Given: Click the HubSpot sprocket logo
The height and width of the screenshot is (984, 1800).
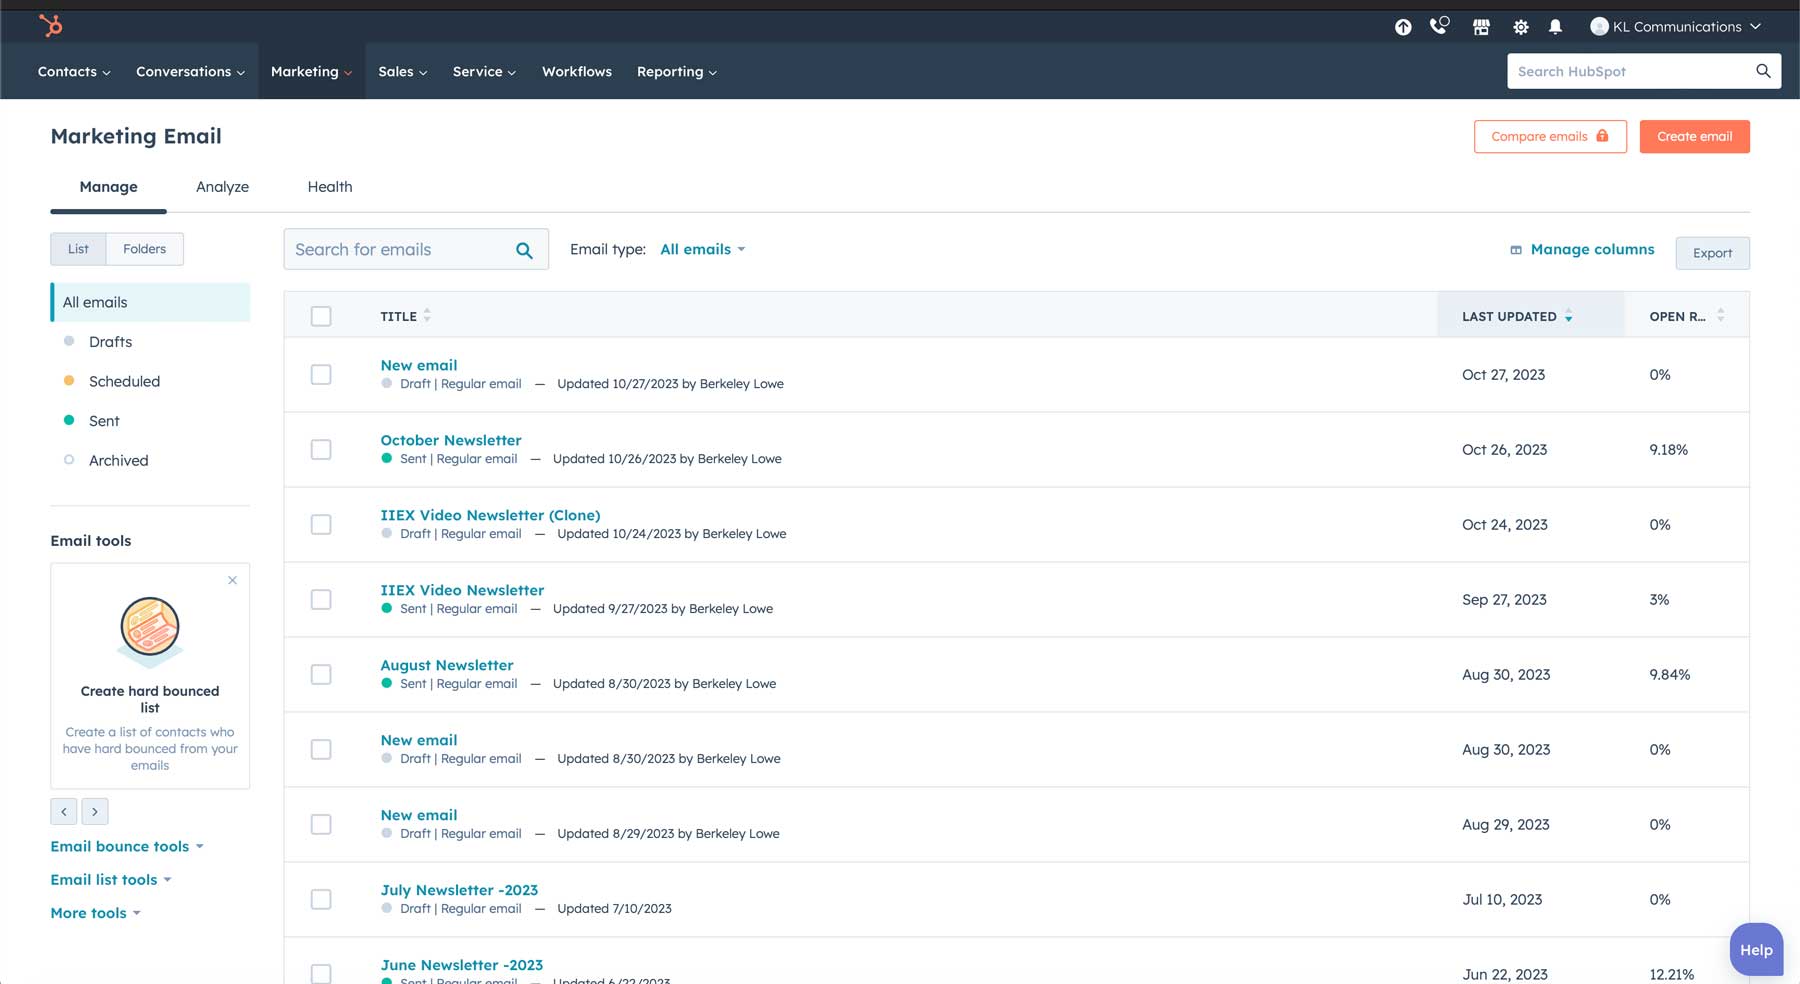Looking at the screenshot, I should 50,26.
